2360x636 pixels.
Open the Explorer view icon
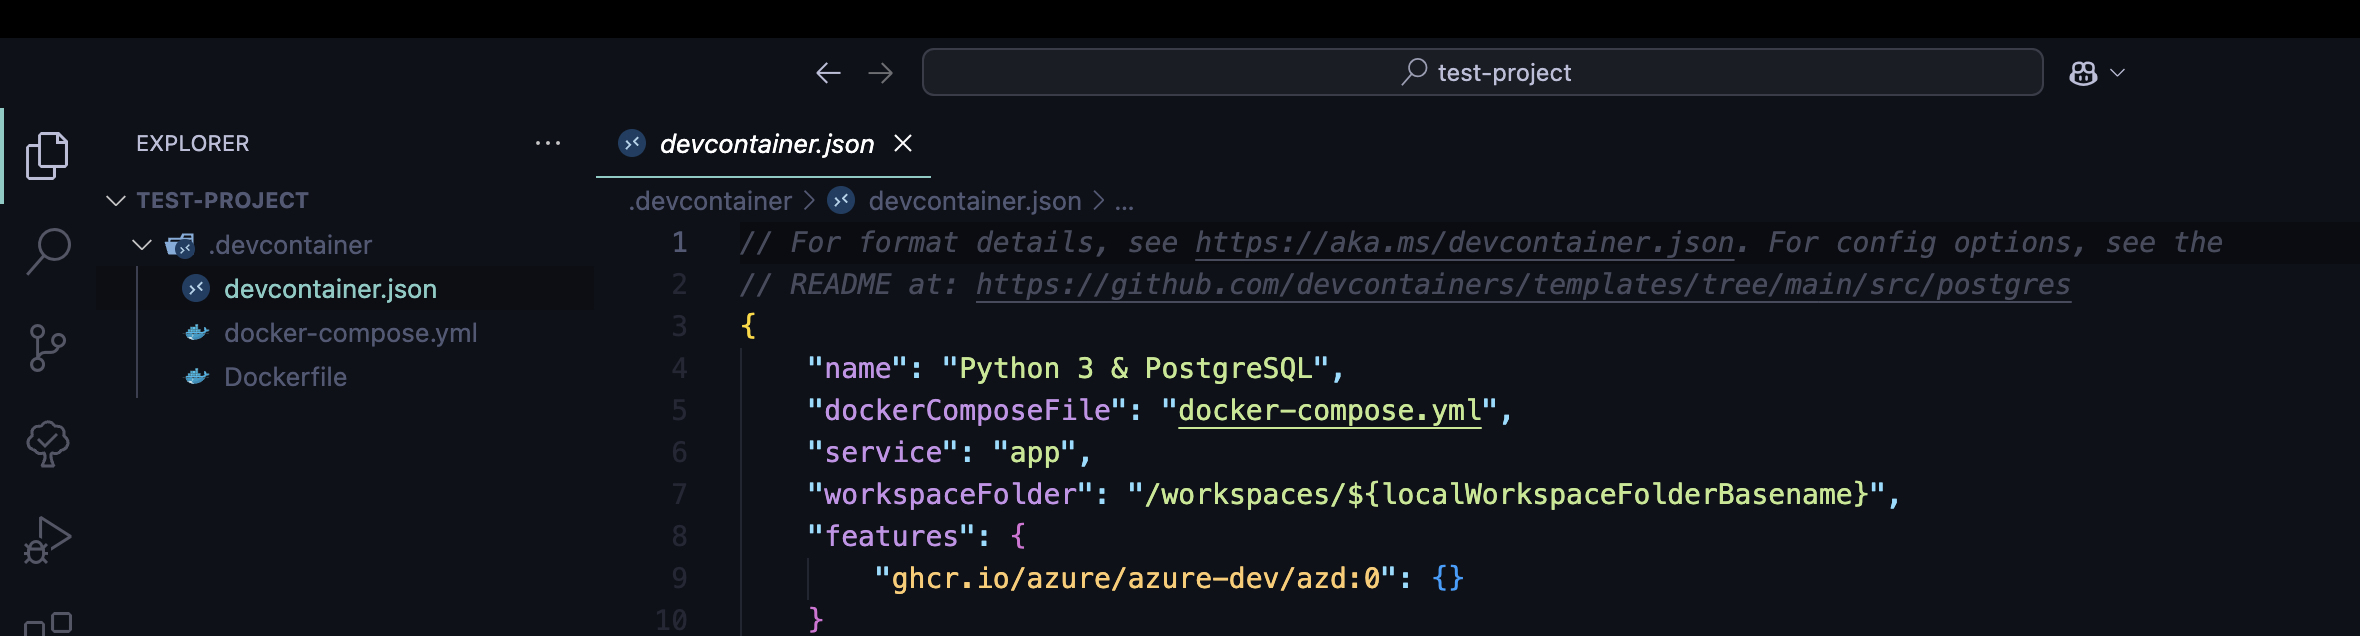[x=47, y=155]
